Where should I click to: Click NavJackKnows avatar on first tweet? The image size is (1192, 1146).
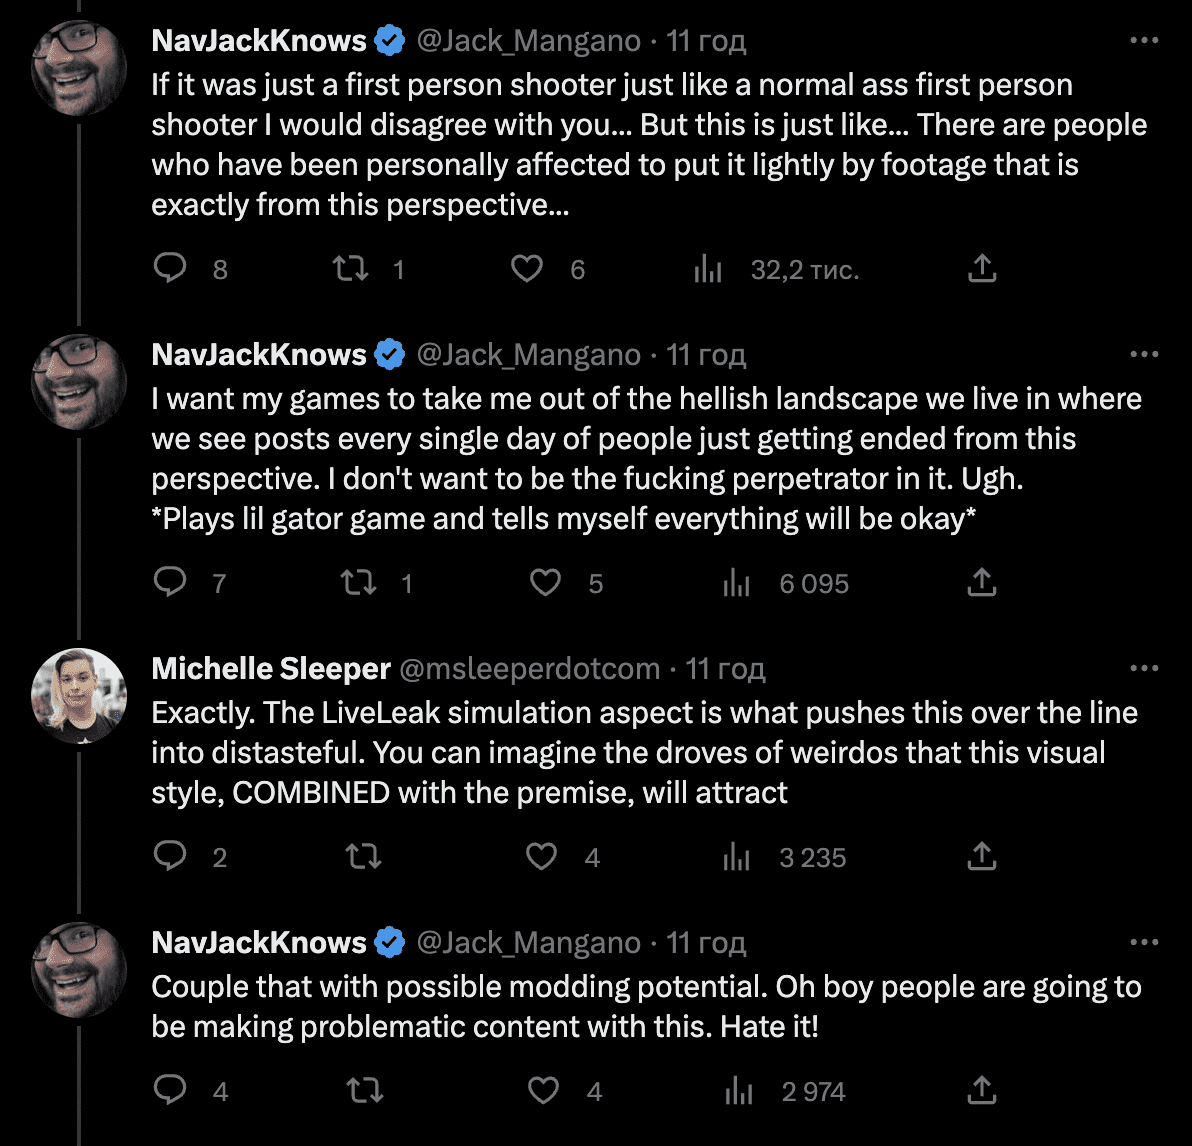point(79,68)
